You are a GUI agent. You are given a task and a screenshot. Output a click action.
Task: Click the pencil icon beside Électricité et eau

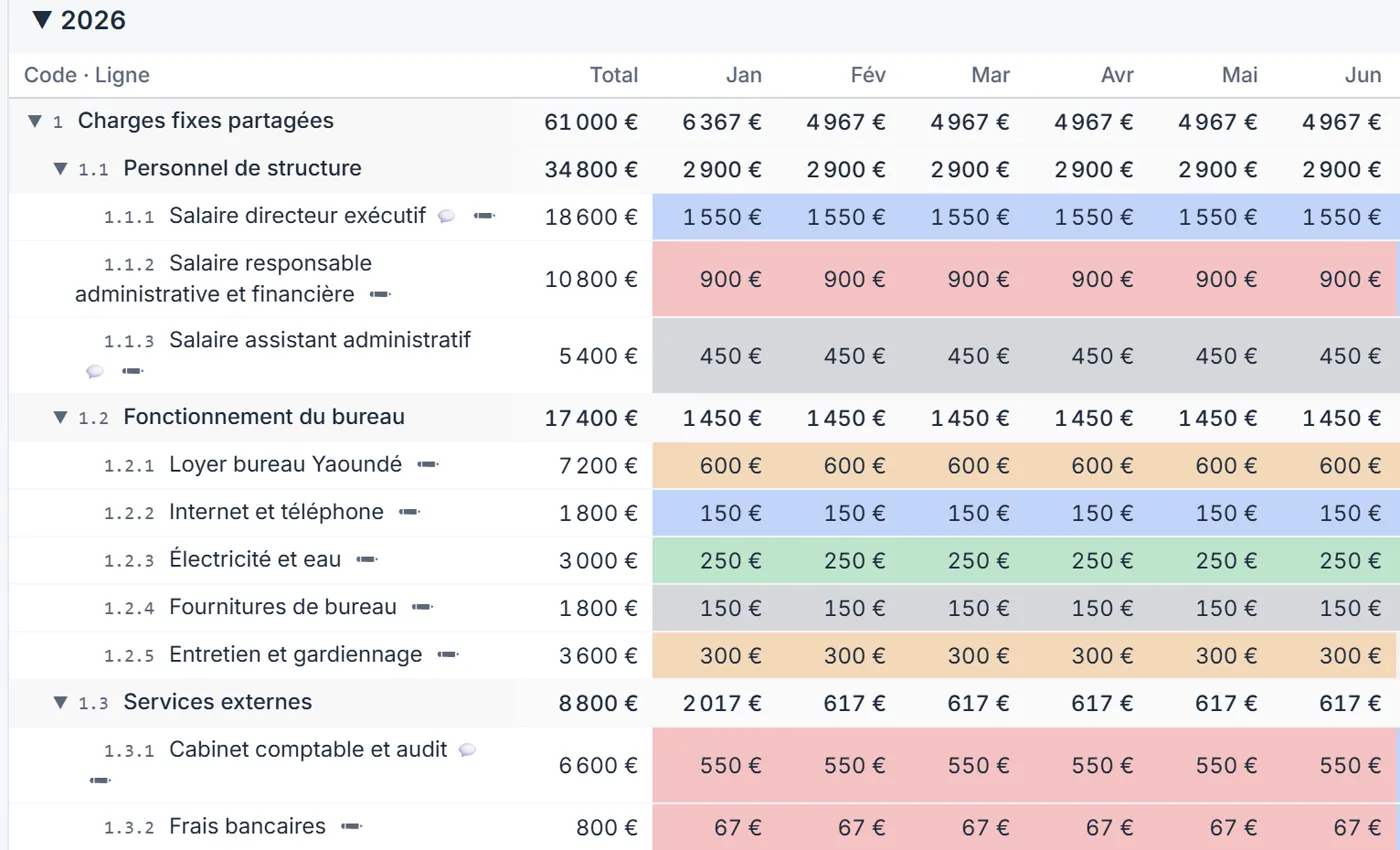pyautogui.click(x=367, y=560)
